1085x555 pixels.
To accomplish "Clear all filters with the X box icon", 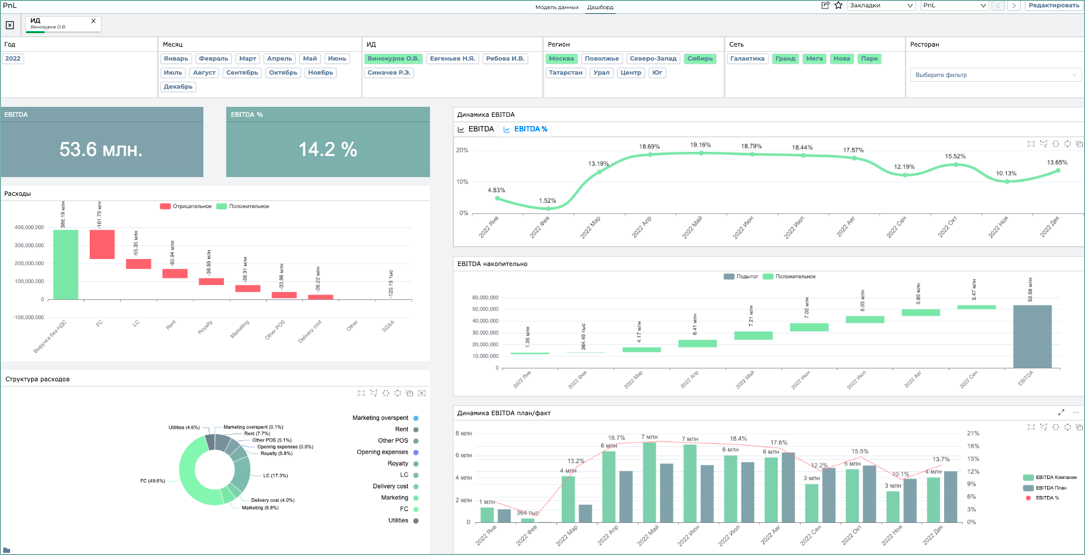I will (10, 25).
